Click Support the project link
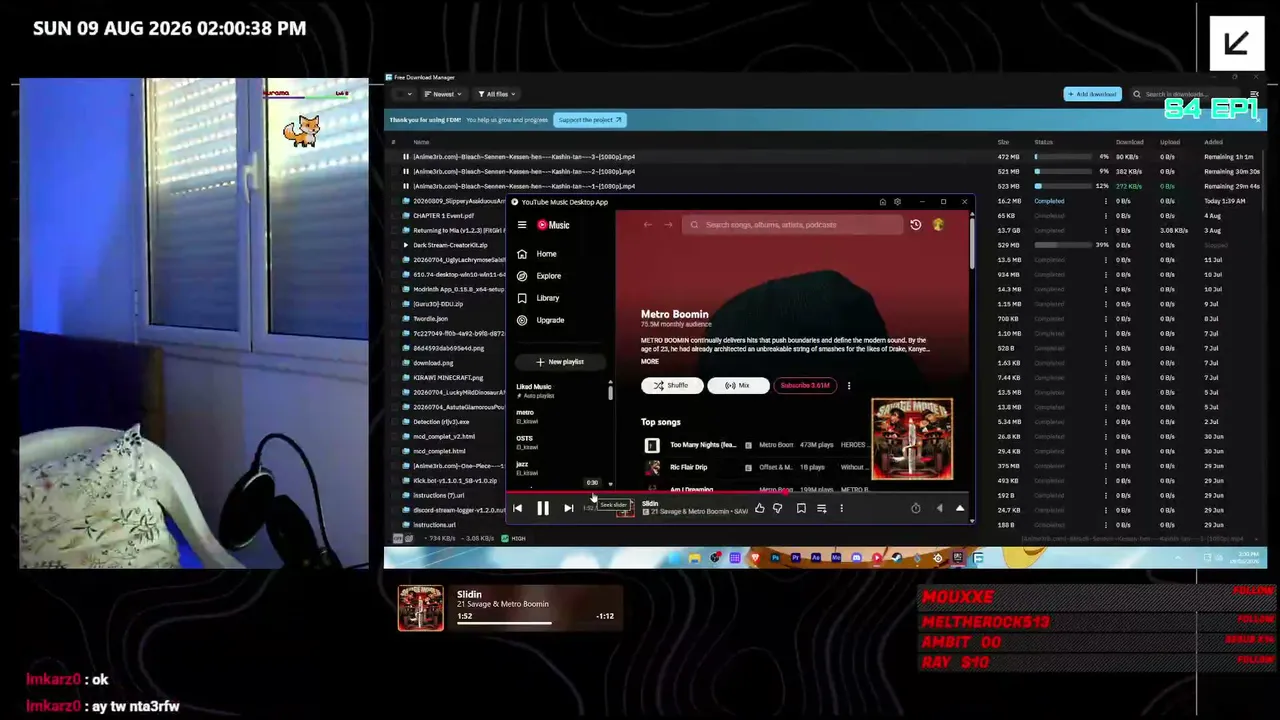 coord(590,120)
